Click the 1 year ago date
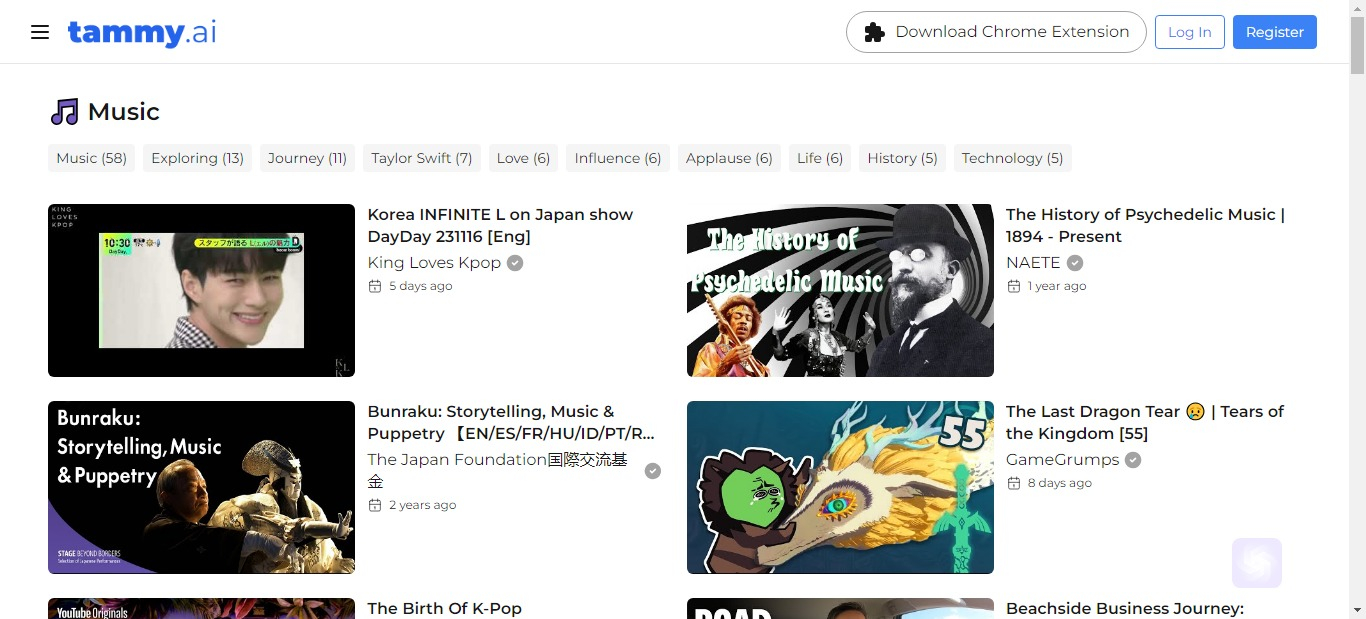 pyautogui.click(x=1057, y=286)
